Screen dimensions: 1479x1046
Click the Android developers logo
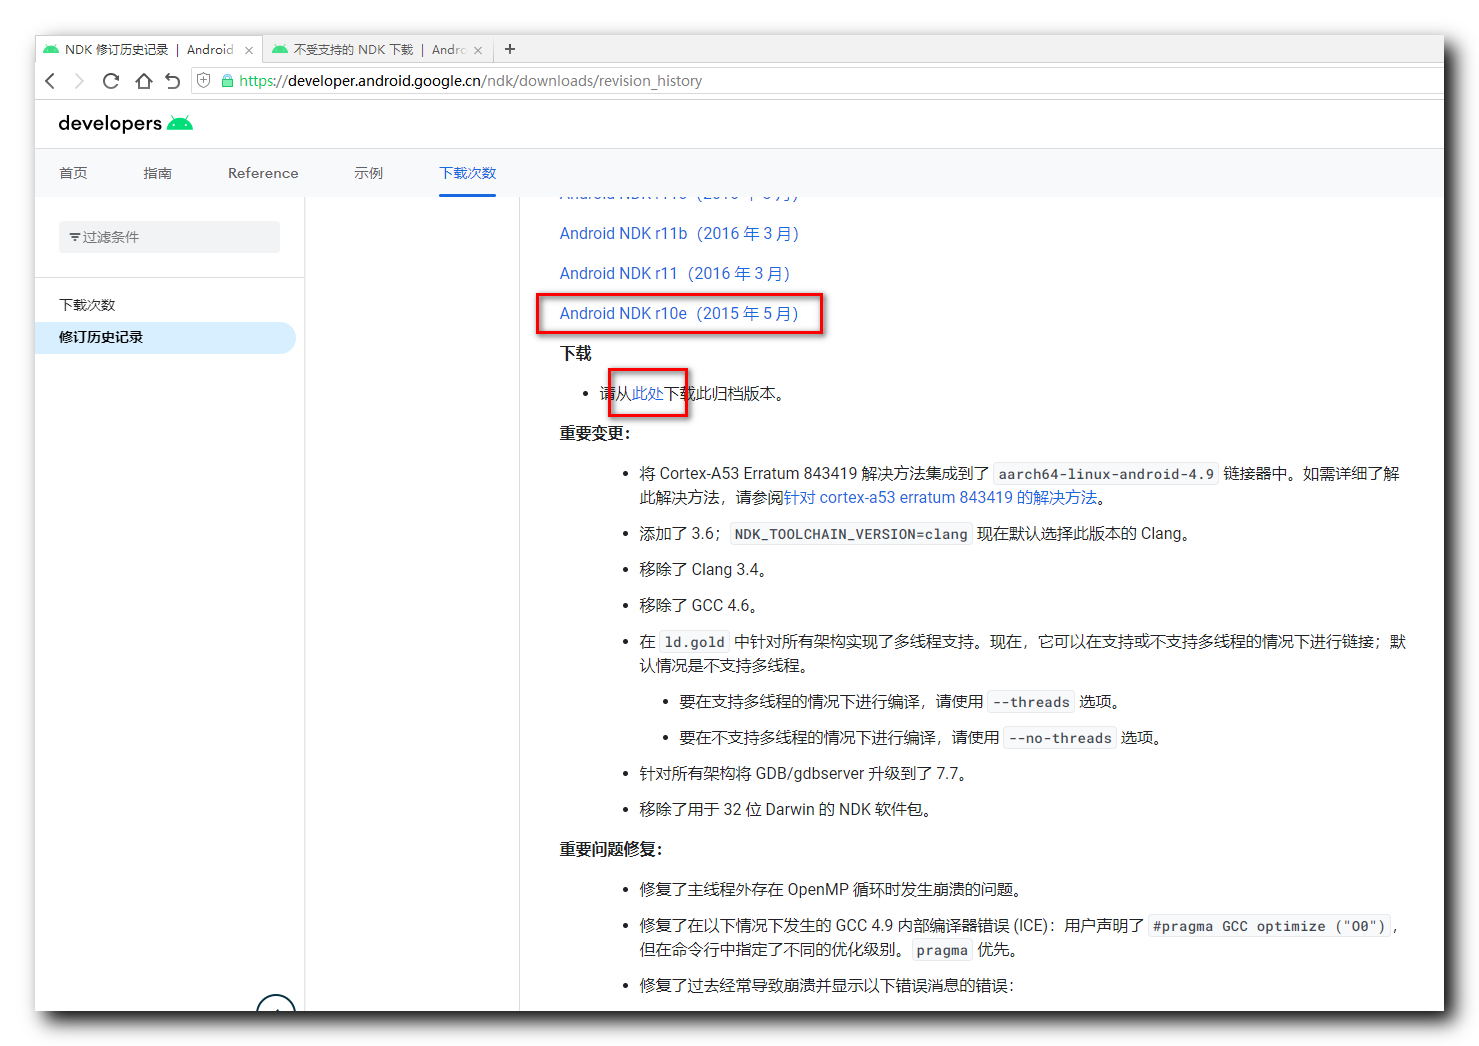(x=125, y=123)
